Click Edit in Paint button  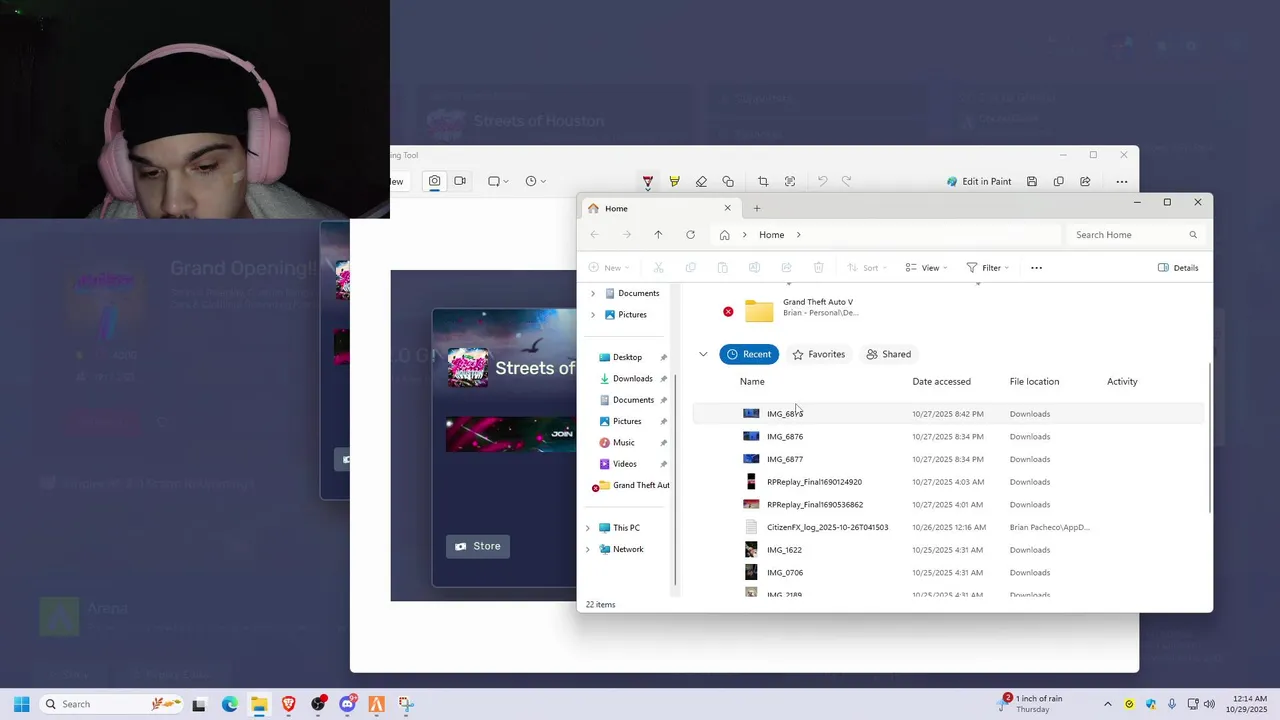978,181
